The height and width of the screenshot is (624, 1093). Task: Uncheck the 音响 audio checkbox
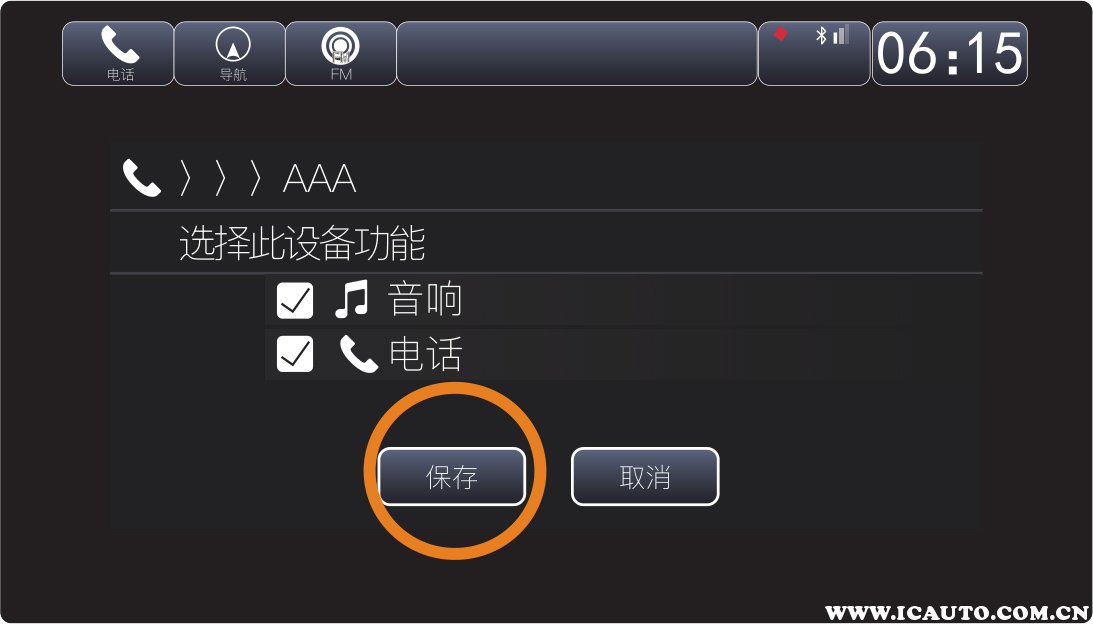pos(295,301)
